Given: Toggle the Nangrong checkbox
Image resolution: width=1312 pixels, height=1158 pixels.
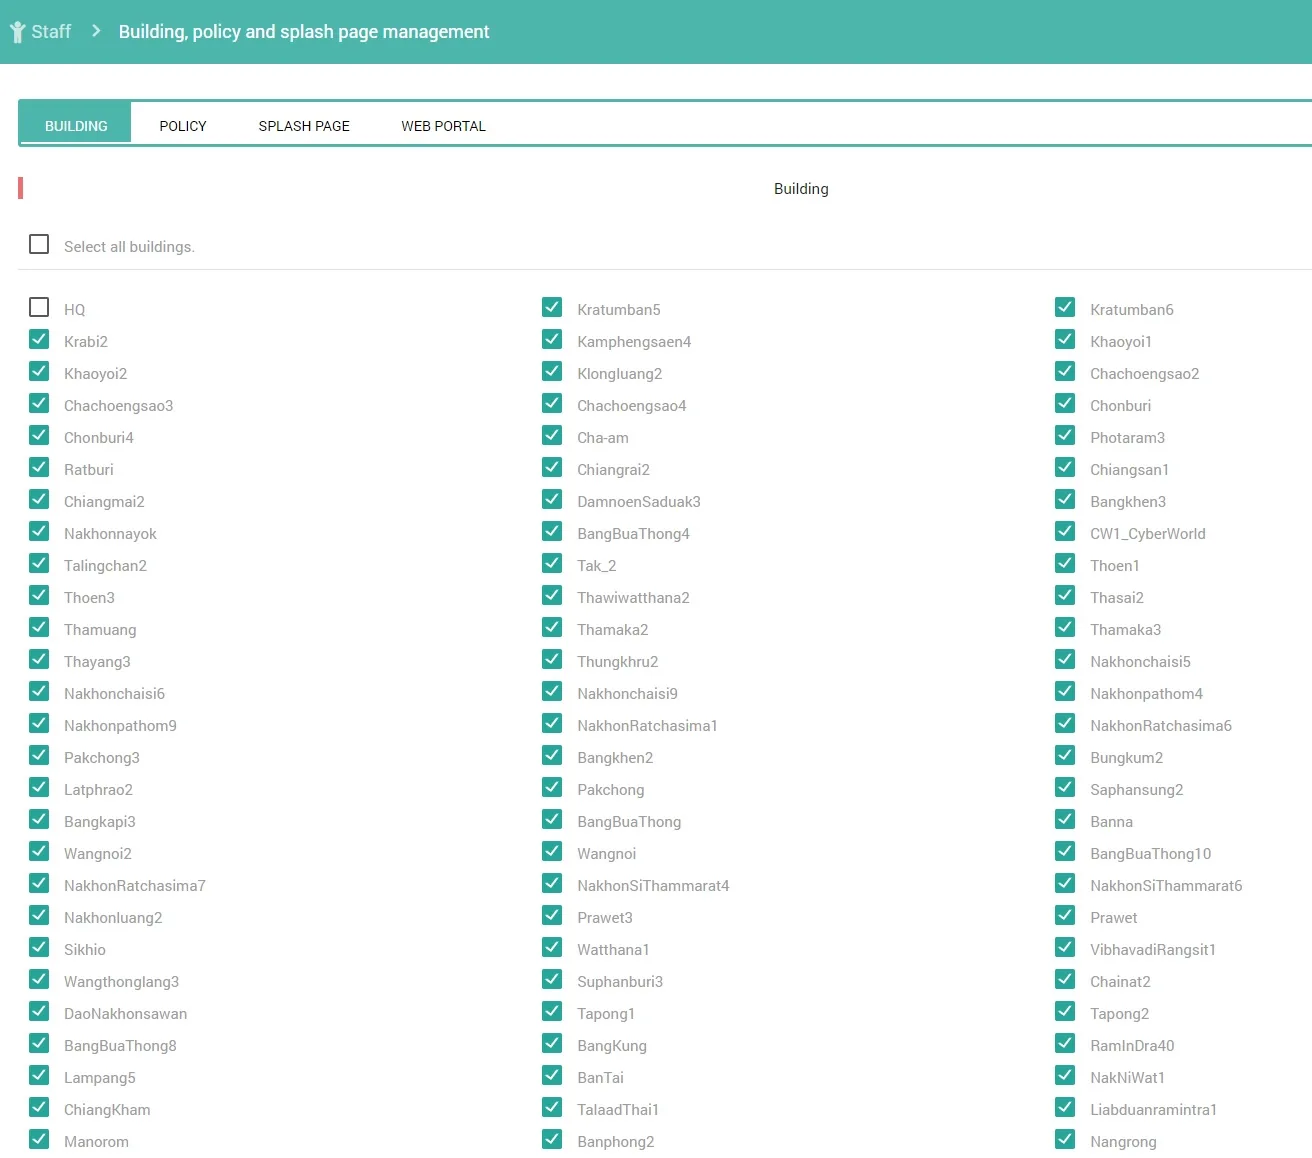Looking at the screenshot, I should 1065,1139.
